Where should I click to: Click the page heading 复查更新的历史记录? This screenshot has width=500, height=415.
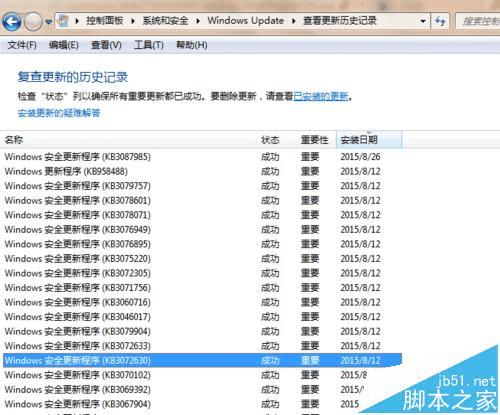pos(73,77)
